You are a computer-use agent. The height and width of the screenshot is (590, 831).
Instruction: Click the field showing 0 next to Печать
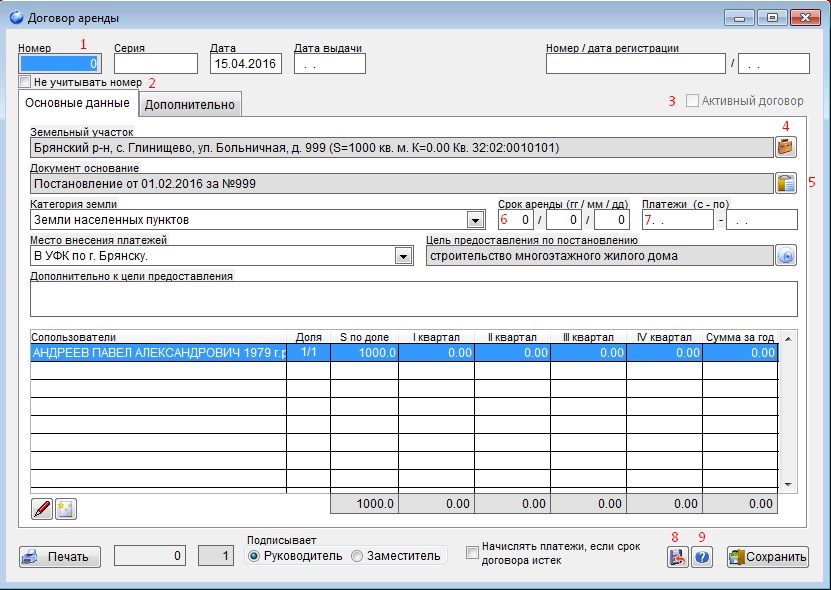[150, 556]
